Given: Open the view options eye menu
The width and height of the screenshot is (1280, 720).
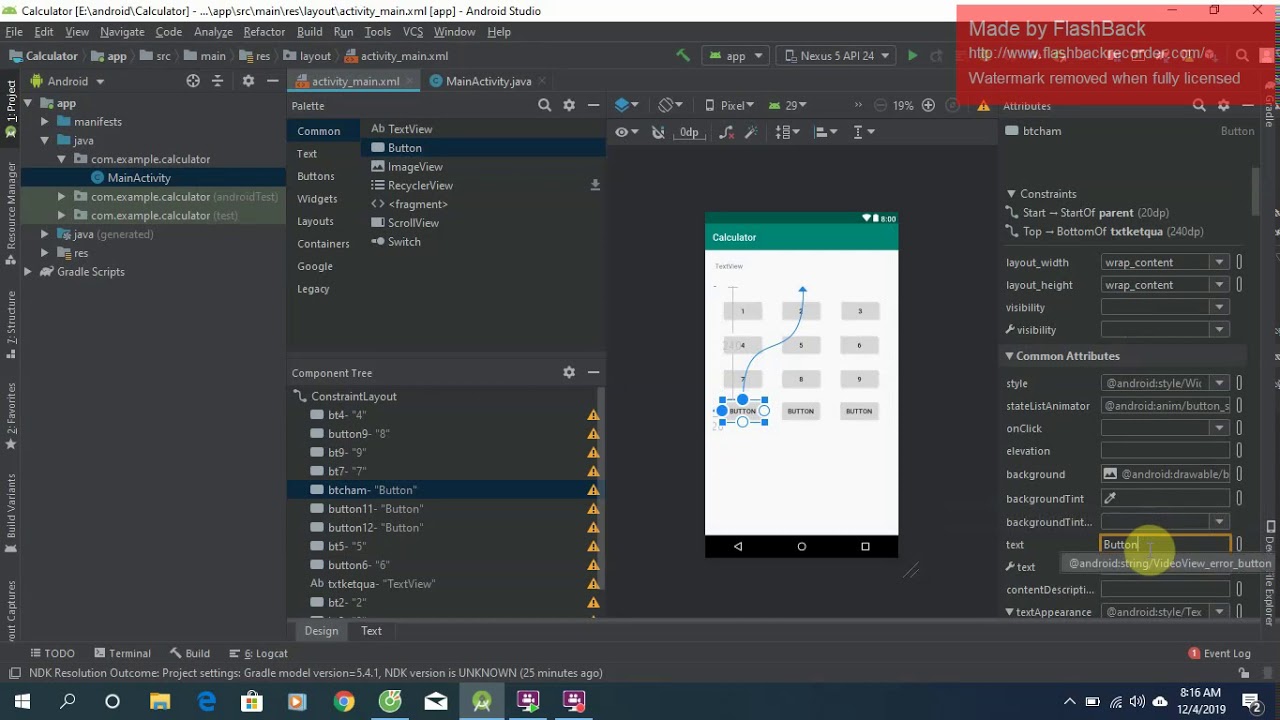Looking at the screenshot, I should click(626, 132).
